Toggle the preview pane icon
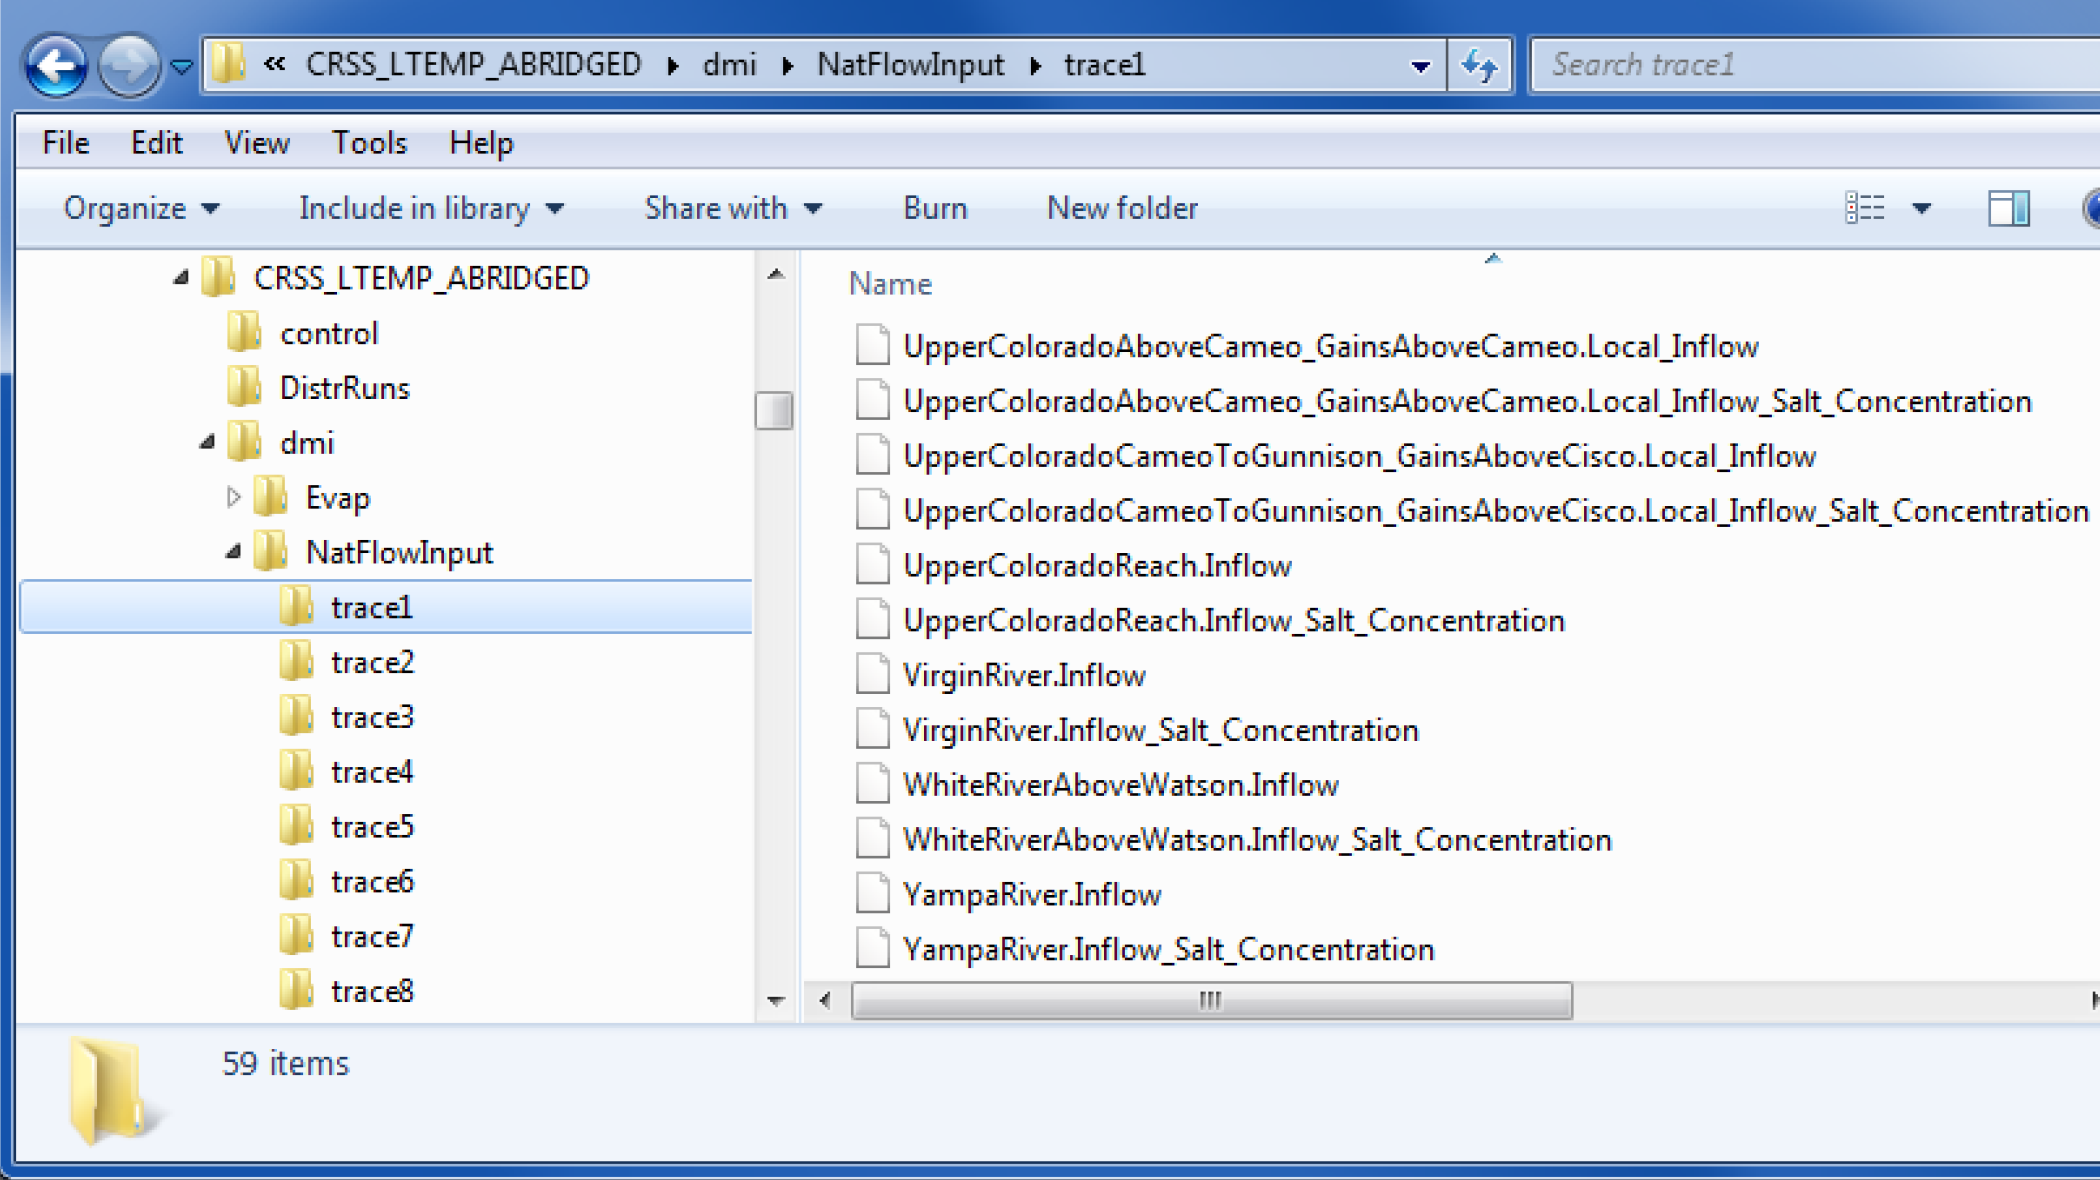The image size is (2100, 1180). (2008, 208)
